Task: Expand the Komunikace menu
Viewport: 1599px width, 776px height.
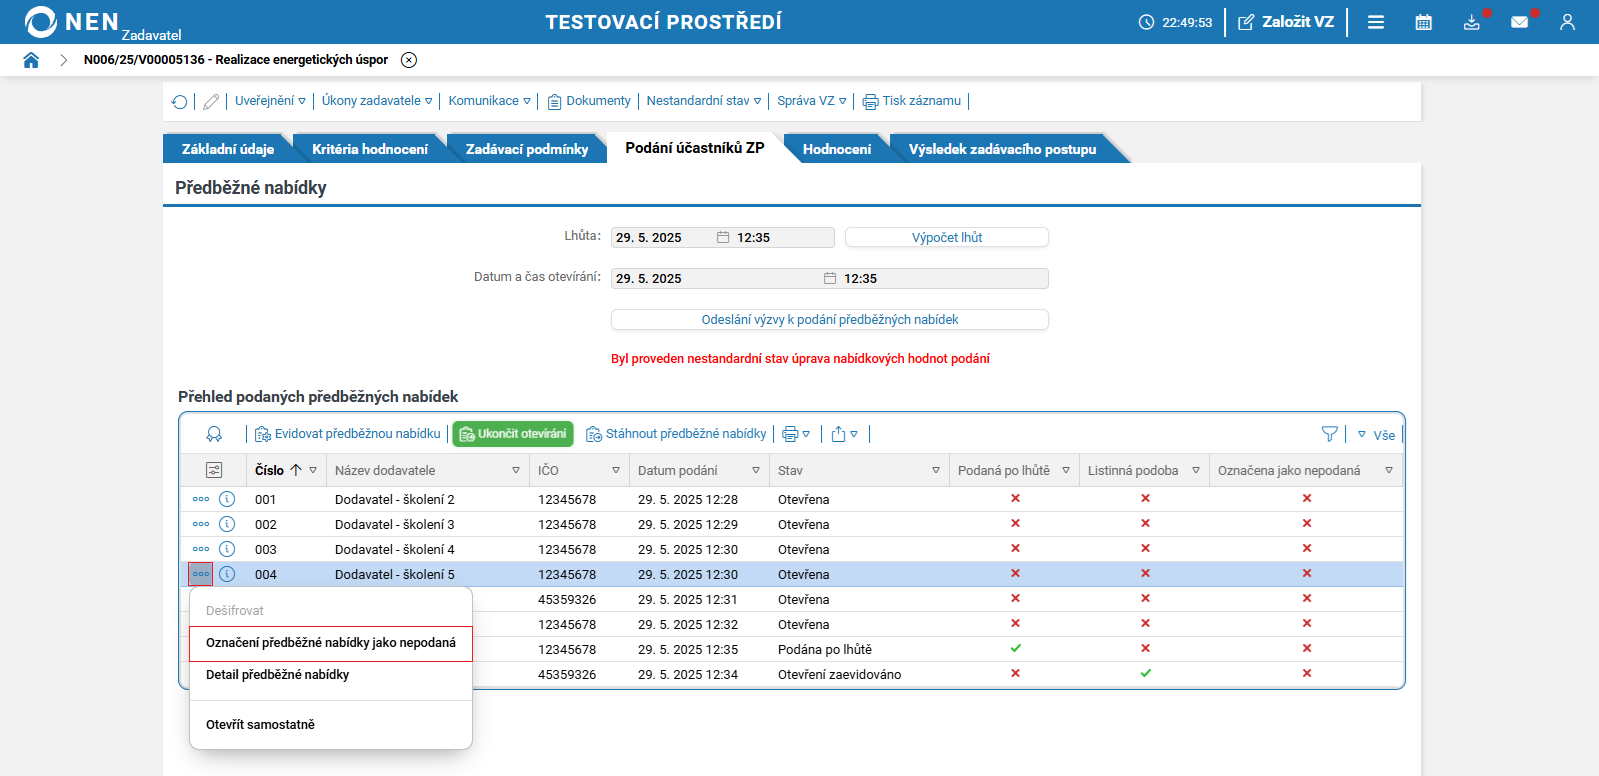Action: pos(489,101)
